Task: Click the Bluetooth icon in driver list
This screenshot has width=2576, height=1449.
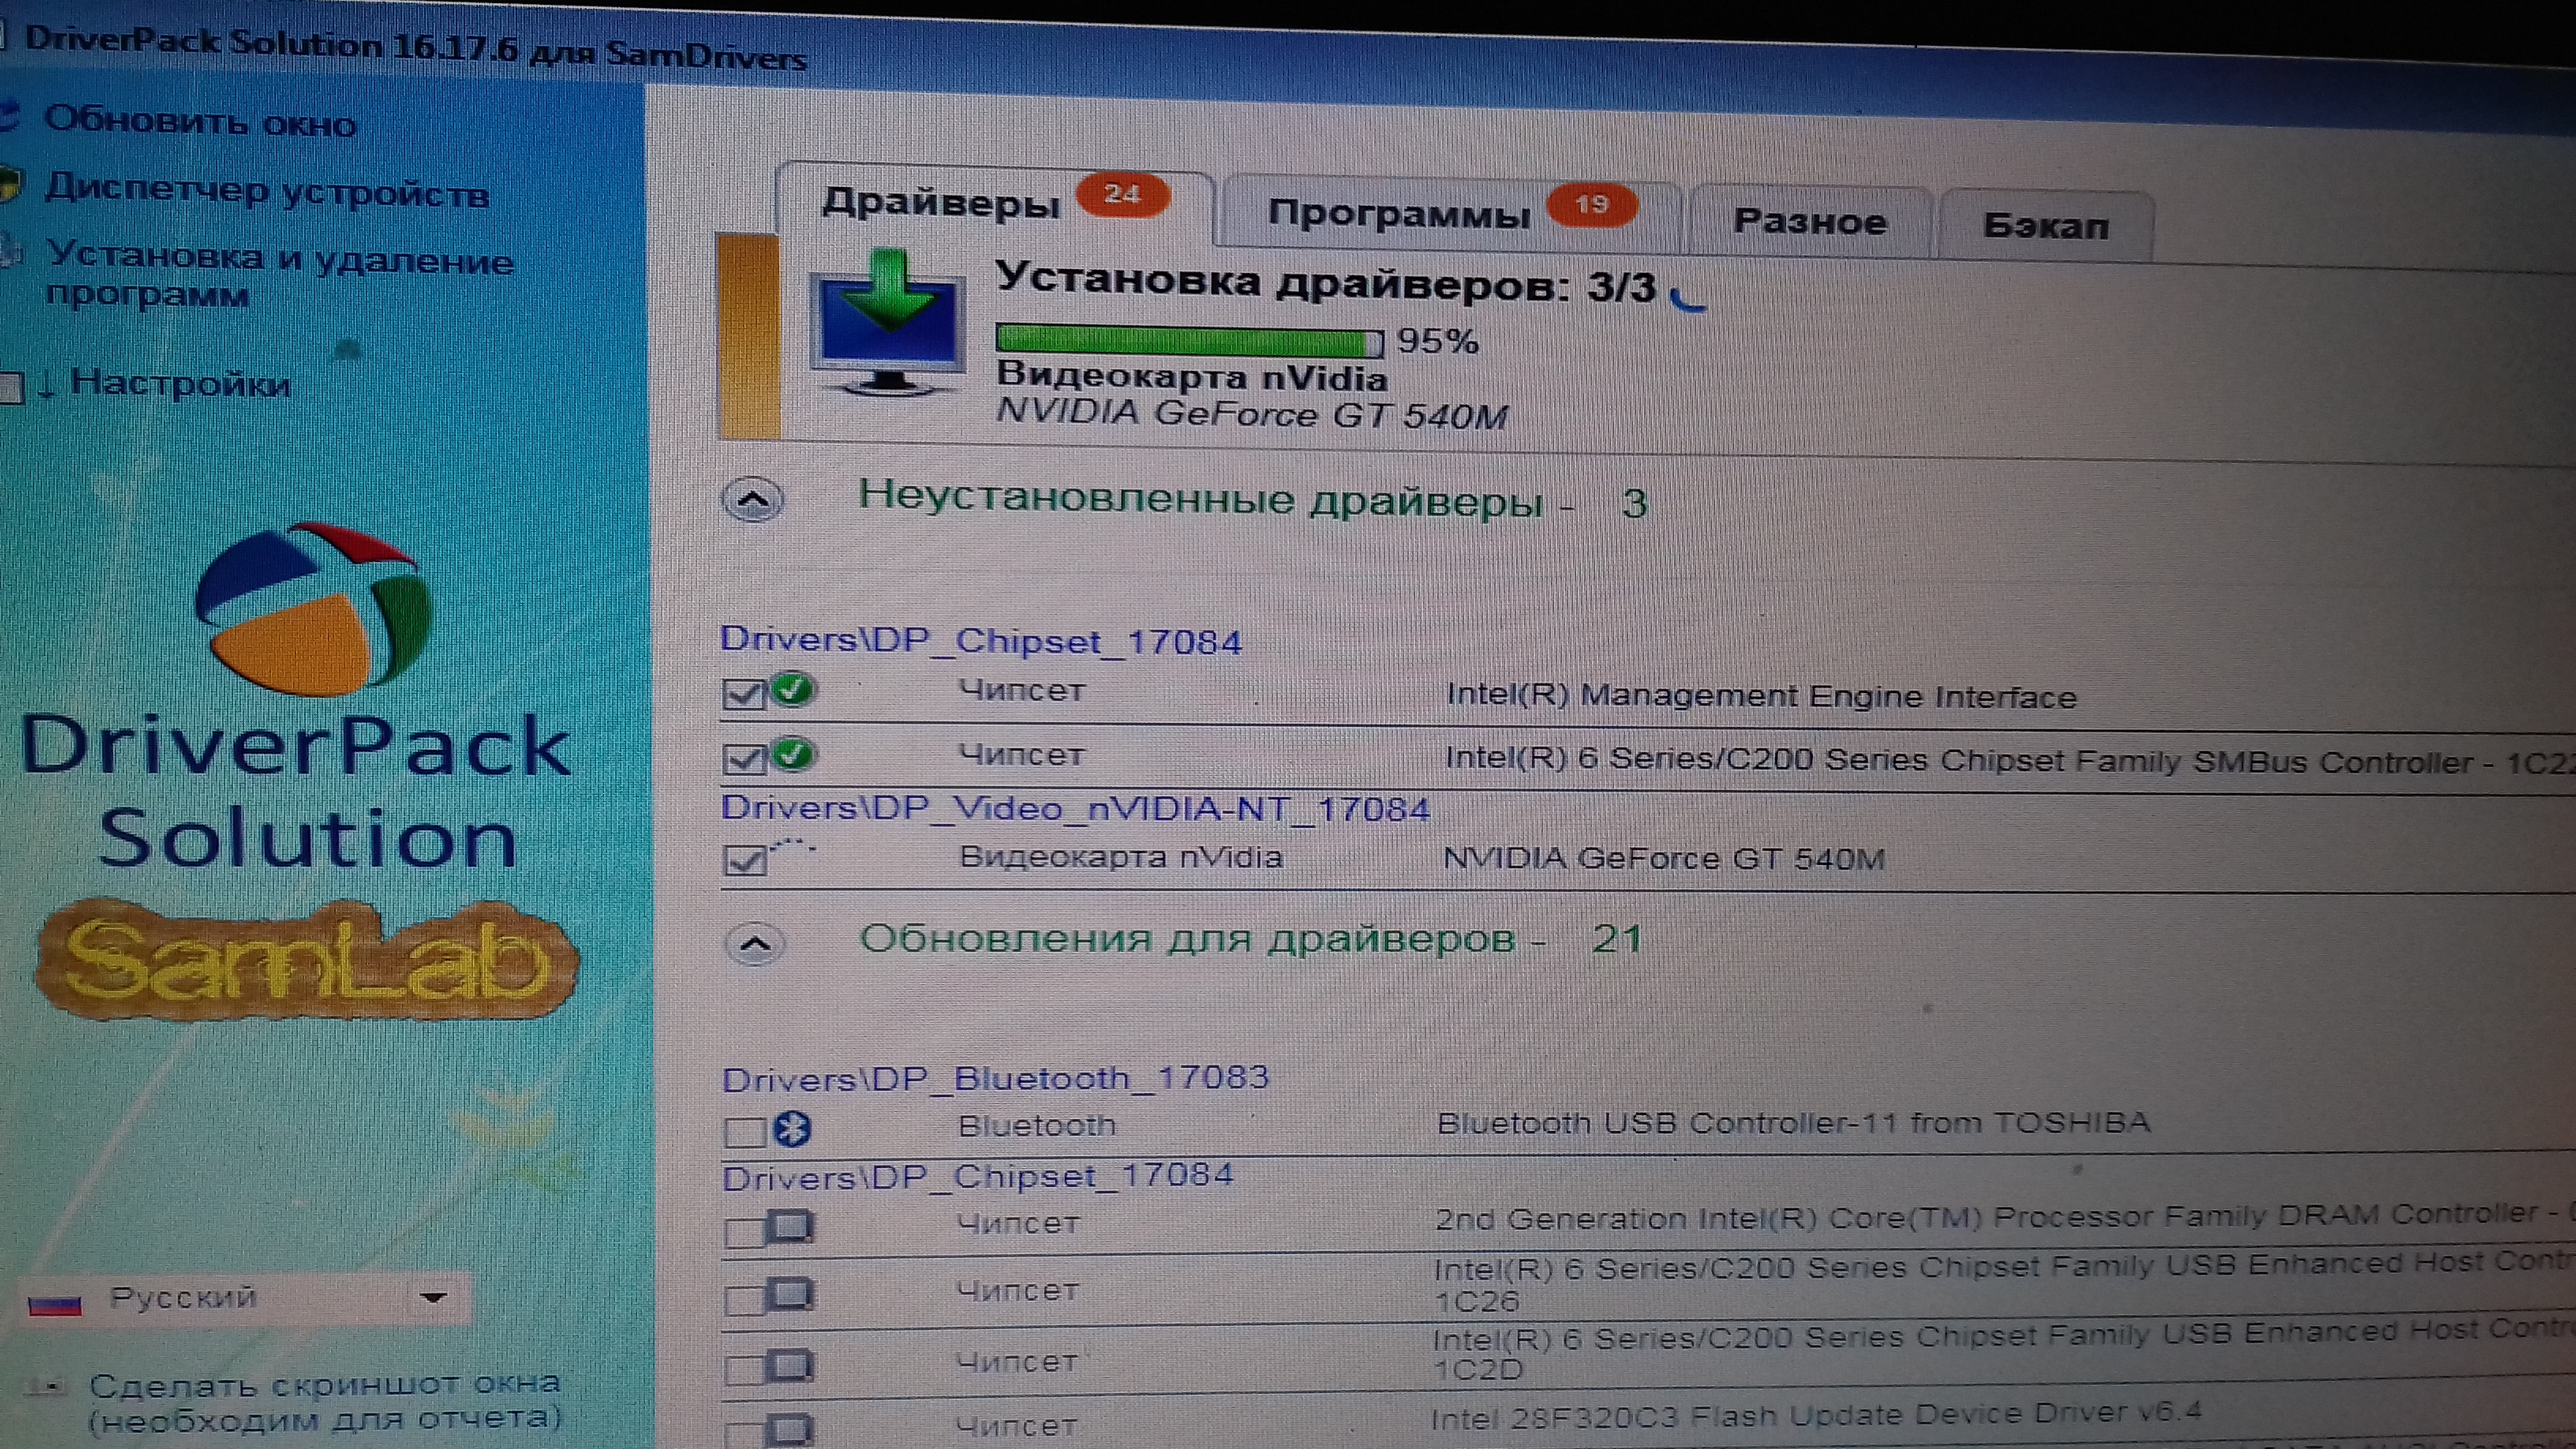Action: point(793,1128)
